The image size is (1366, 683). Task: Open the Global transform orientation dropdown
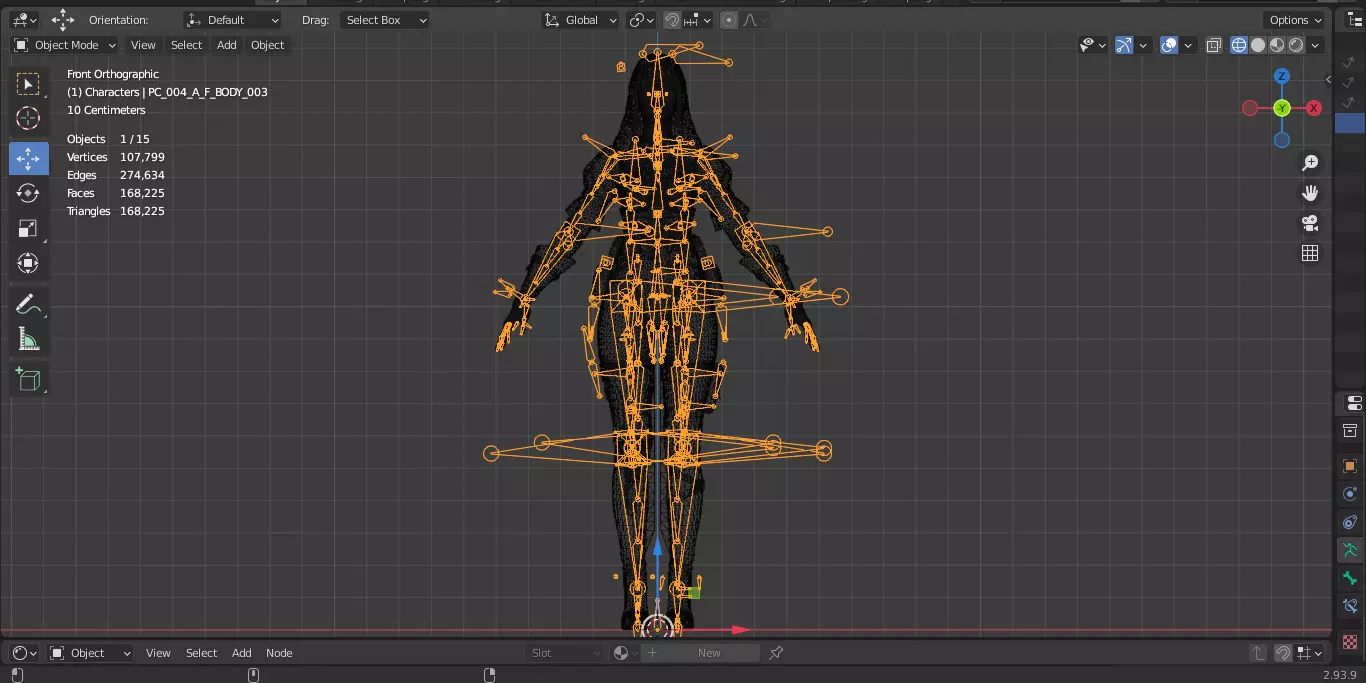click(581, 20)
